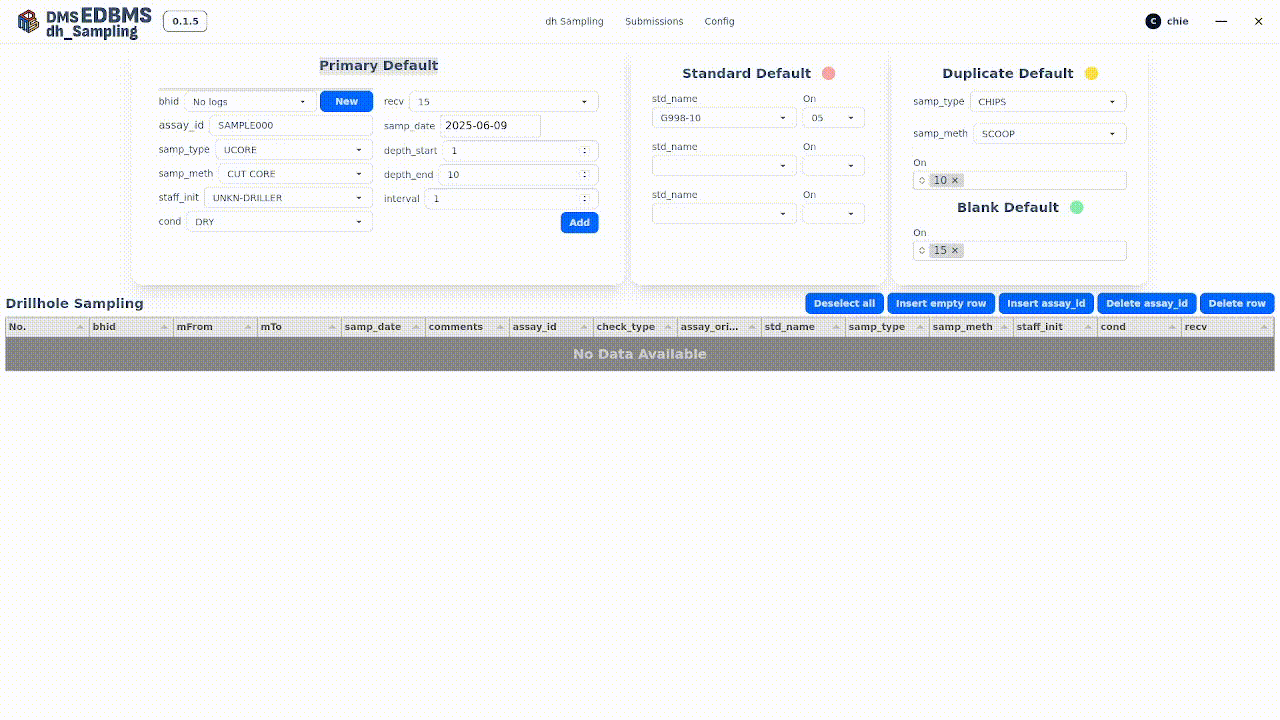This screenshot has width=1280, height=720.
Task: Click the assay_id input field
Action: tap(290, 126)
